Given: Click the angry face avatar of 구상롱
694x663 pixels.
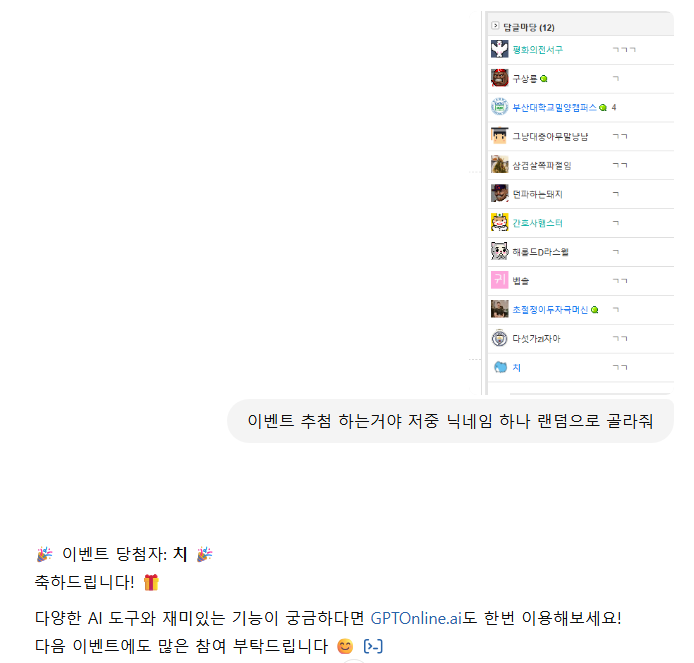Looking at the screenshot, I should 499,78.
